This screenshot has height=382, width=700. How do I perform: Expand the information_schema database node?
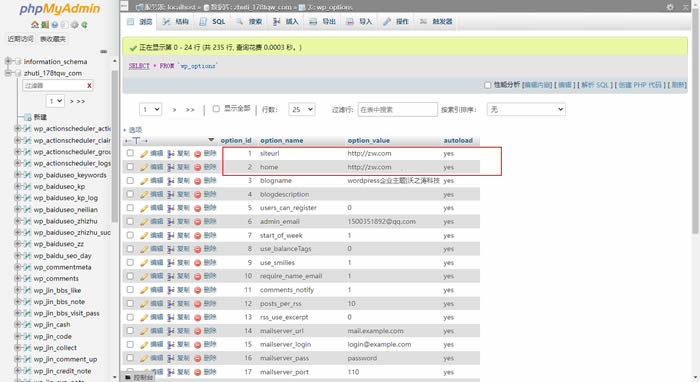(x=8, y=61)
